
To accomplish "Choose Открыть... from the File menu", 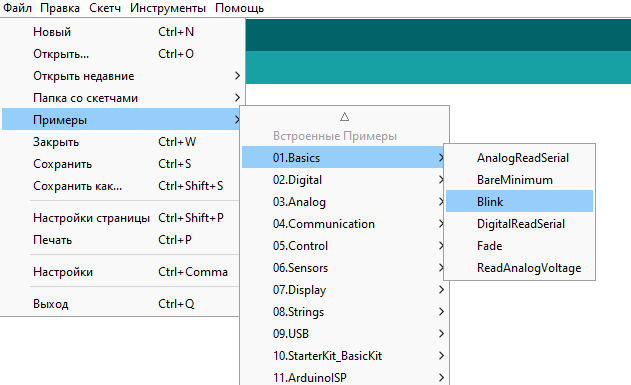I will point(122,54).
